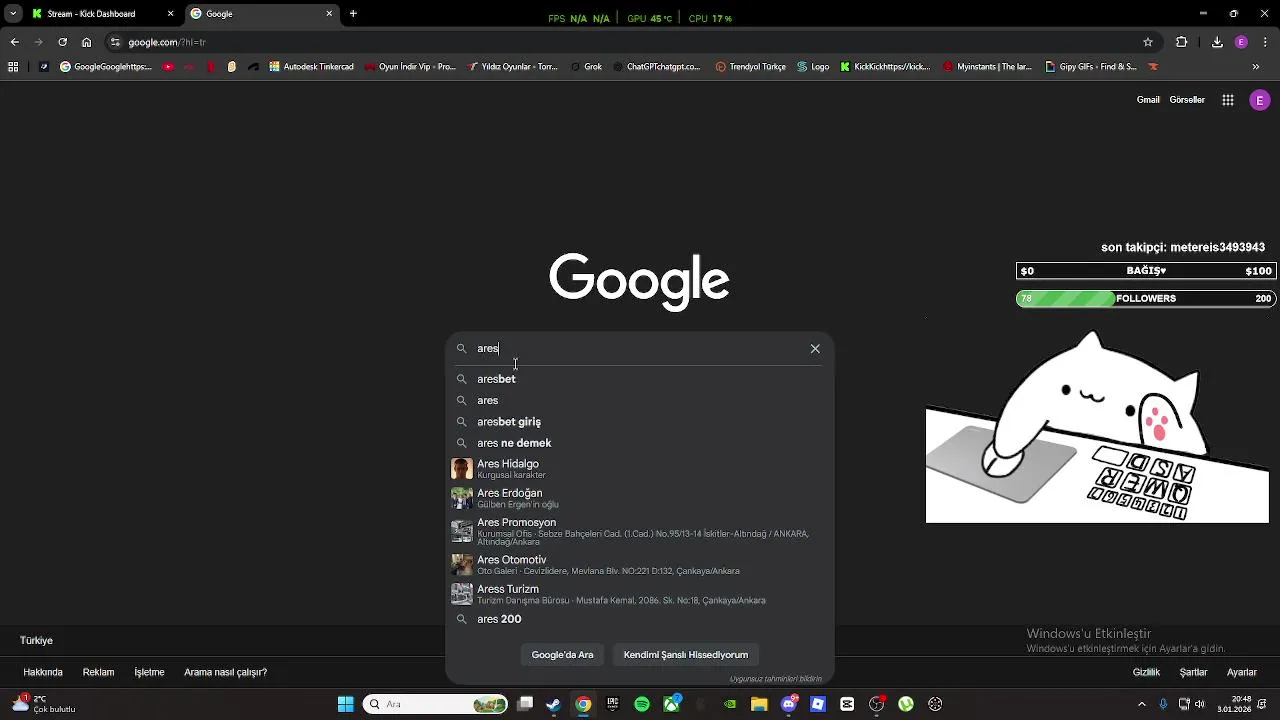Open the browser downloads panel

point(1217,42)
